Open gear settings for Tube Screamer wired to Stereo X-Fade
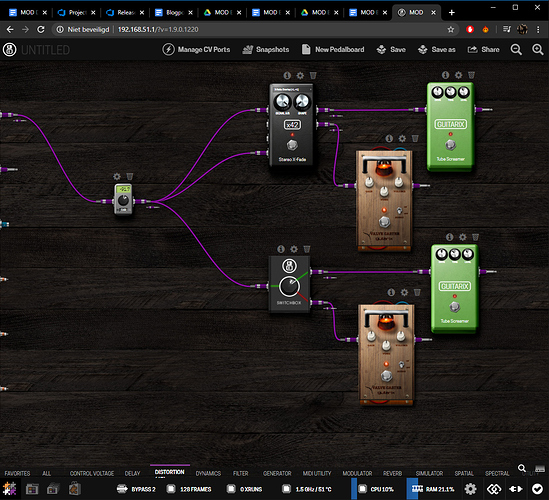 [458, 75]
